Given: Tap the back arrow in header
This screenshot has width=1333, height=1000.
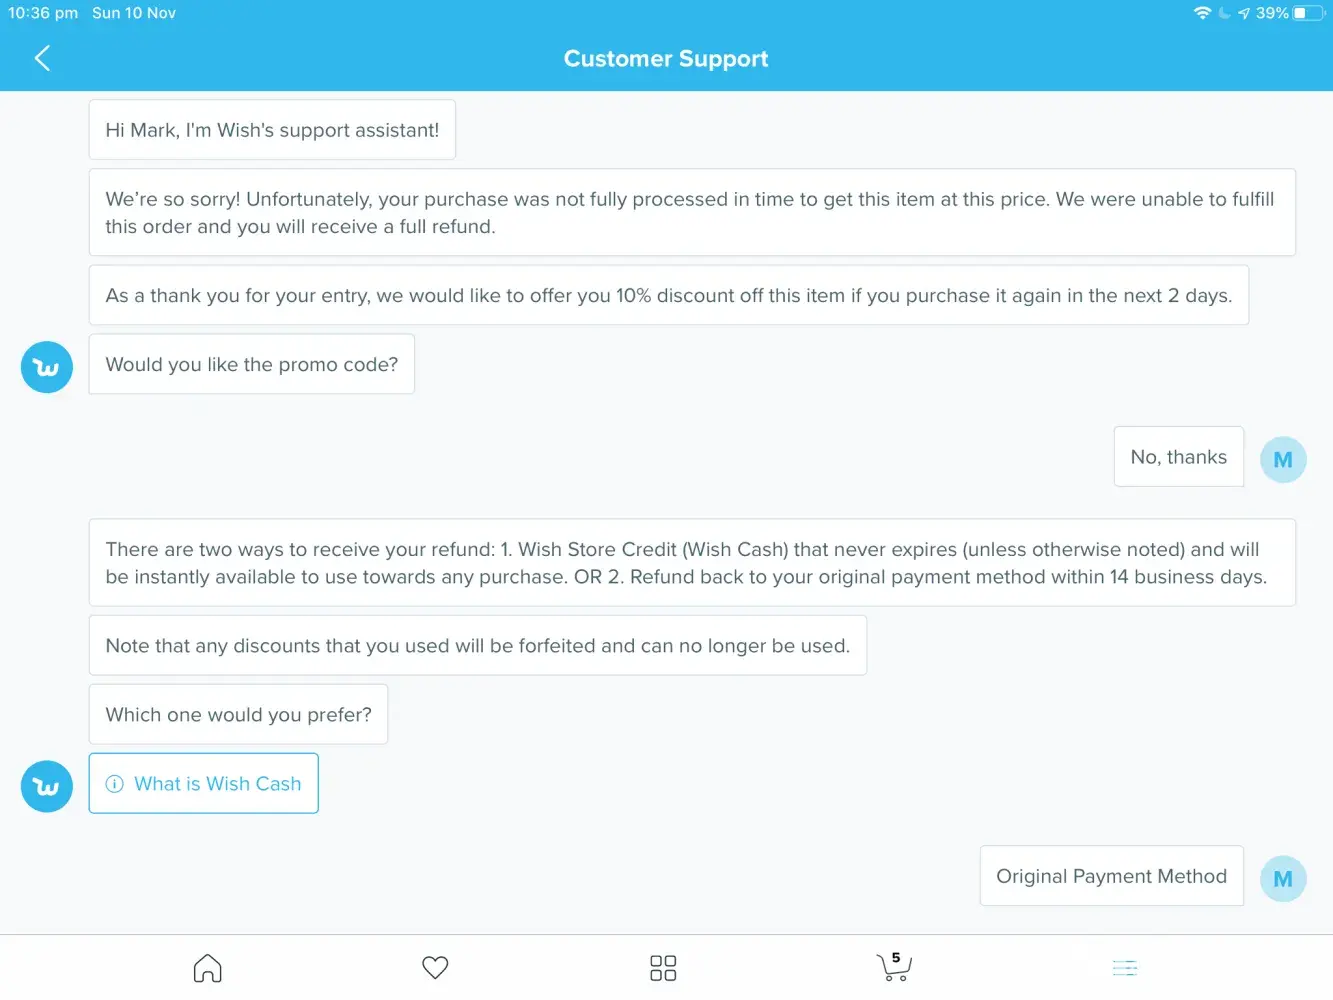Looking at the screenshot, I should pyautogui.click(x=42, y=58).
